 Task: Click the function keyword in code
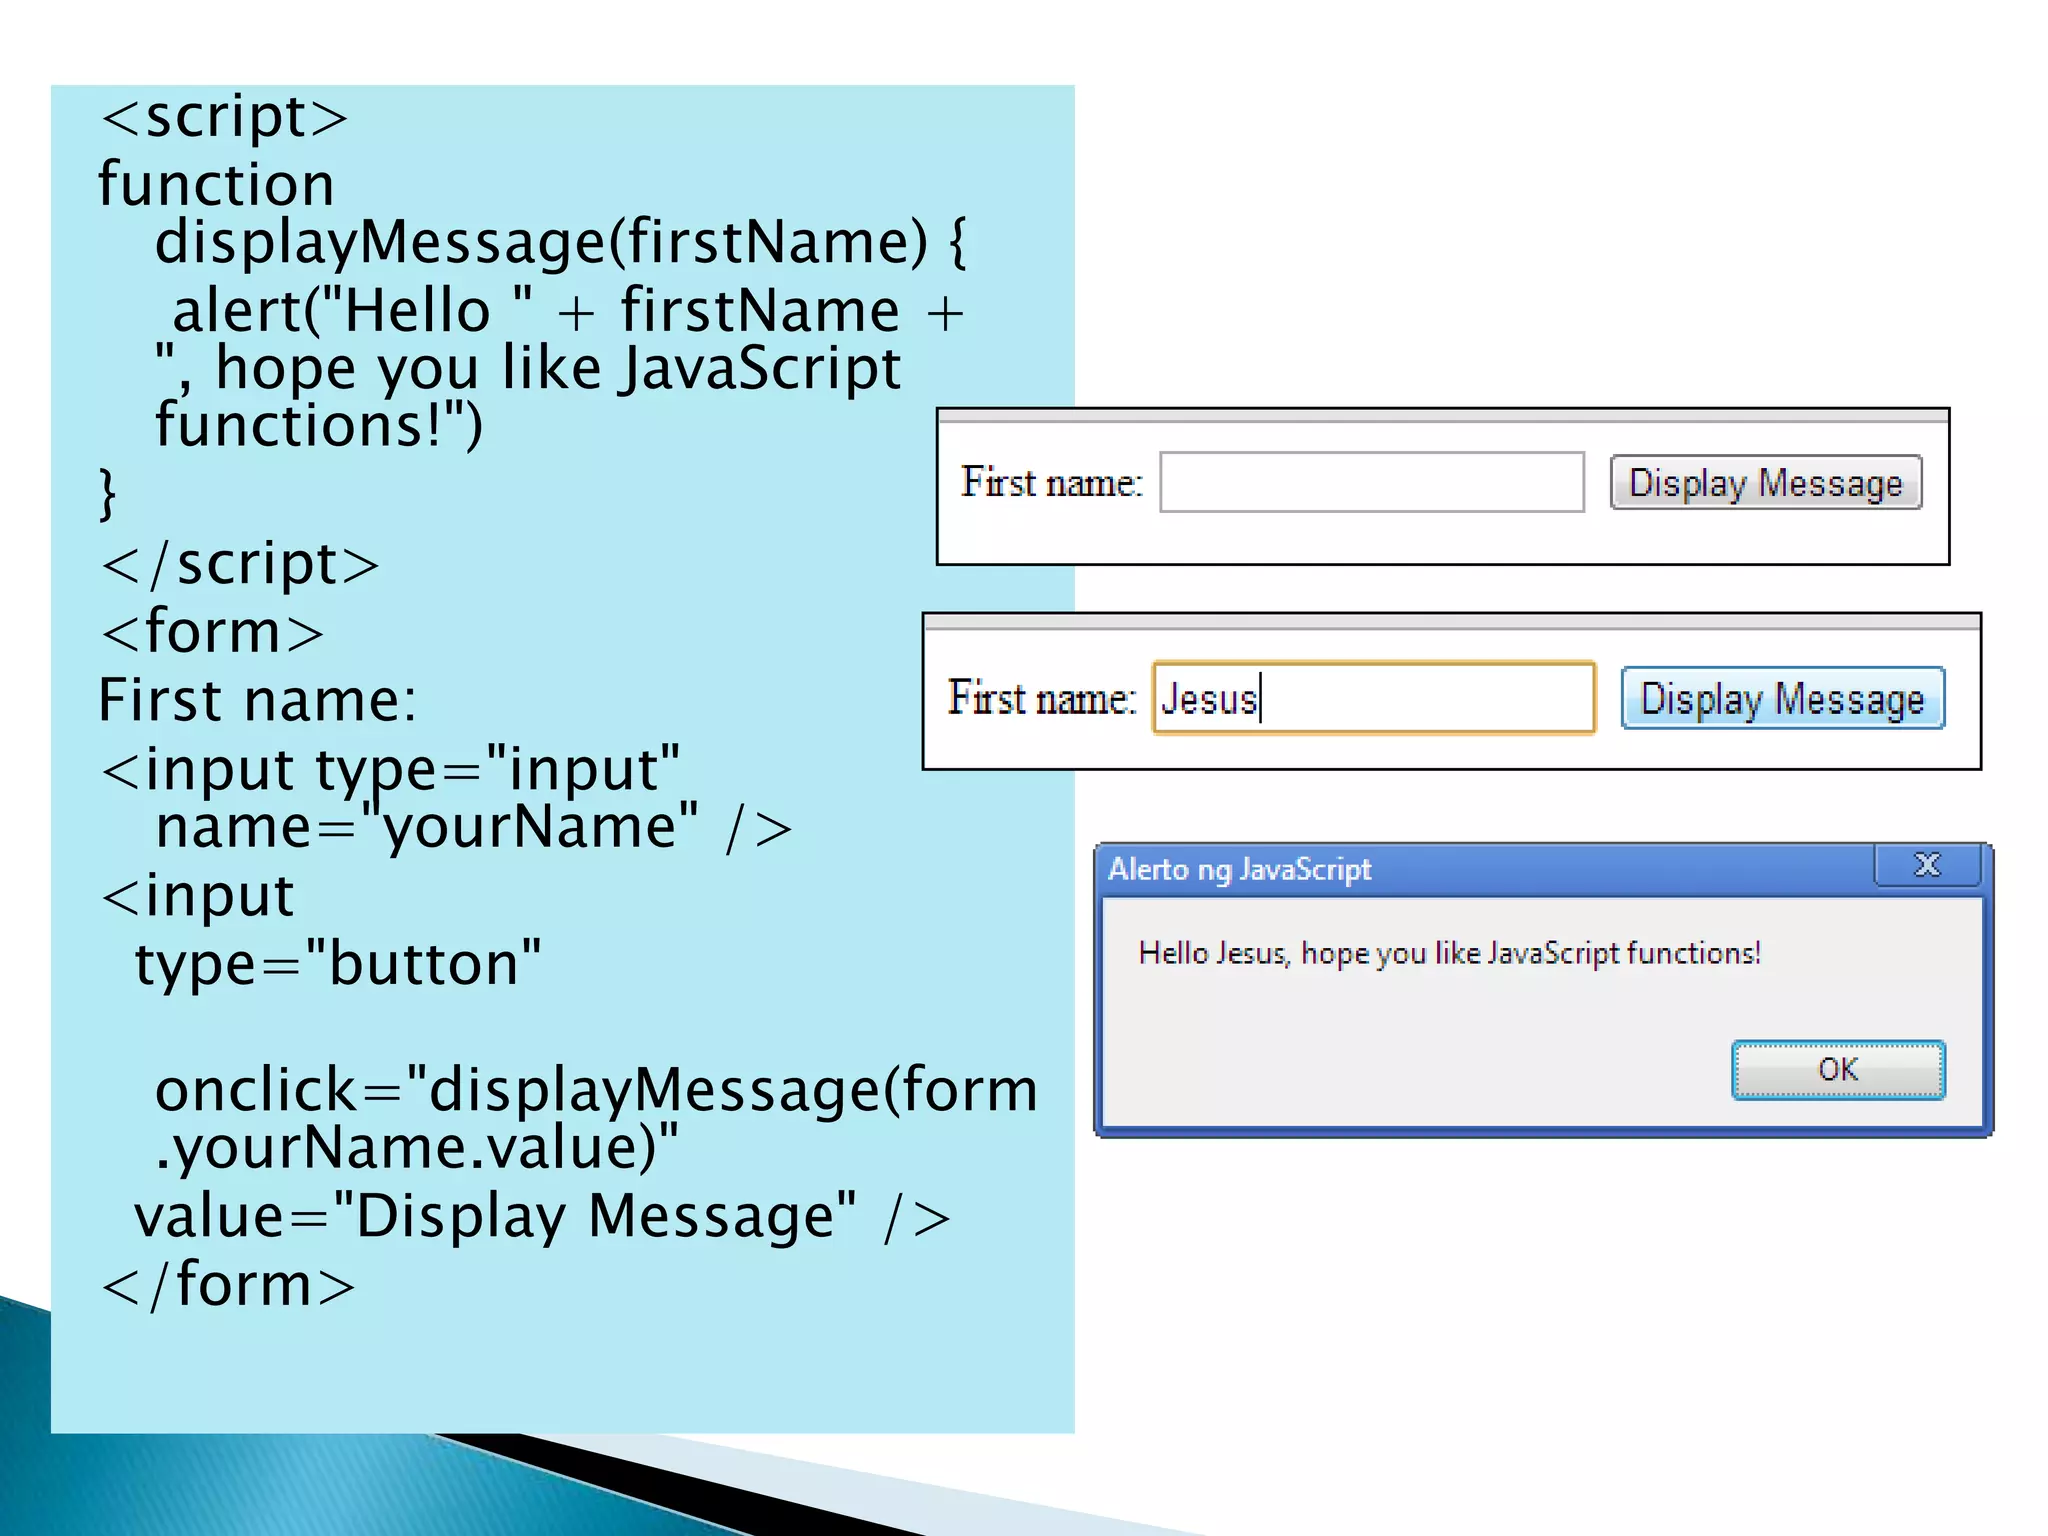click(216, 185)
